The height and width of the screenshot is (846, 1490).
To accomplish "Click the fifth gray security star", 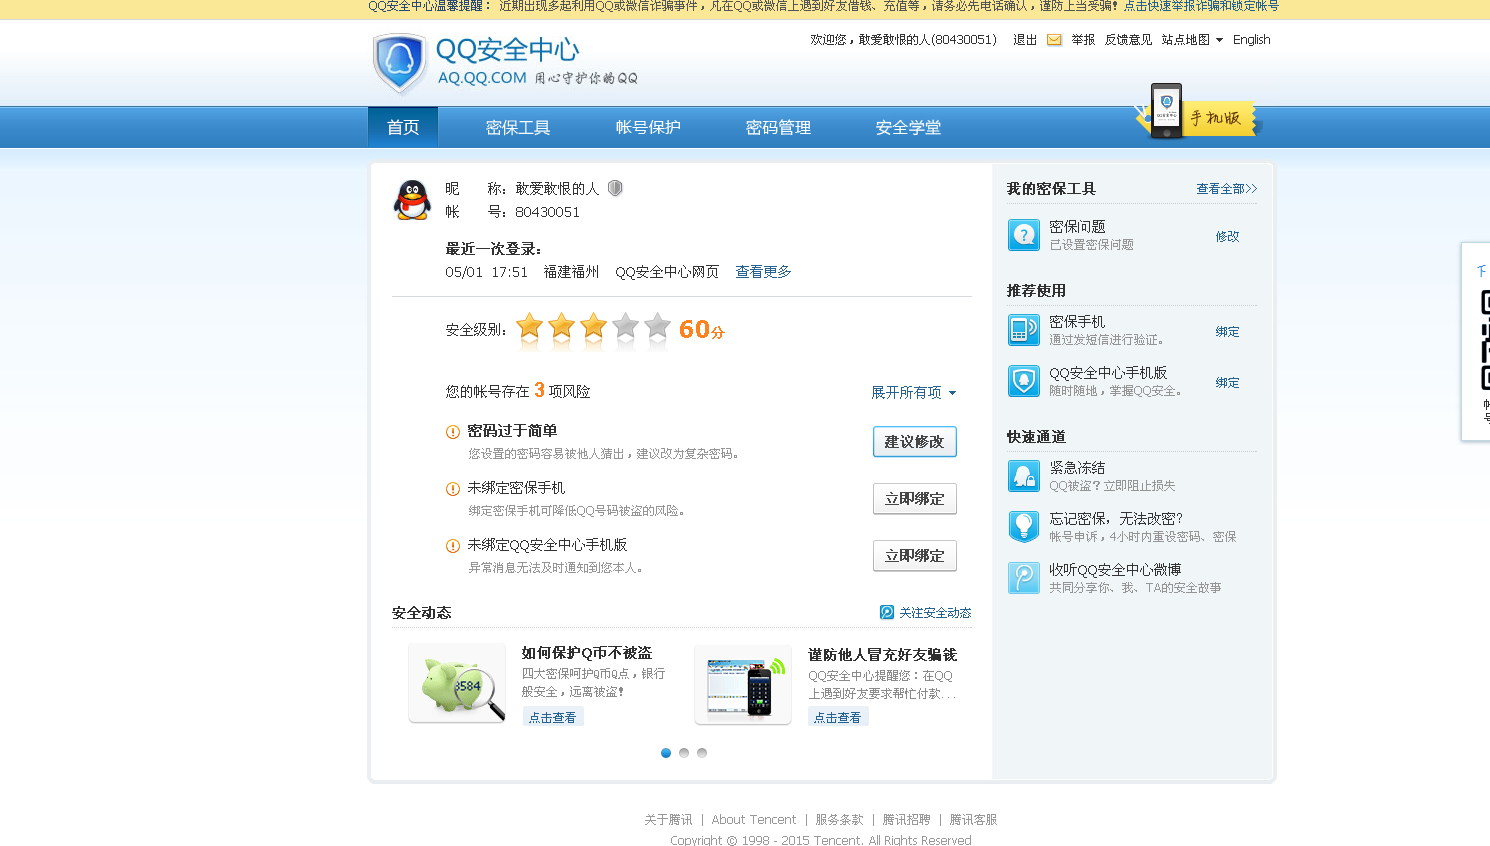I will pyautogui.click(x=658, y=327).
